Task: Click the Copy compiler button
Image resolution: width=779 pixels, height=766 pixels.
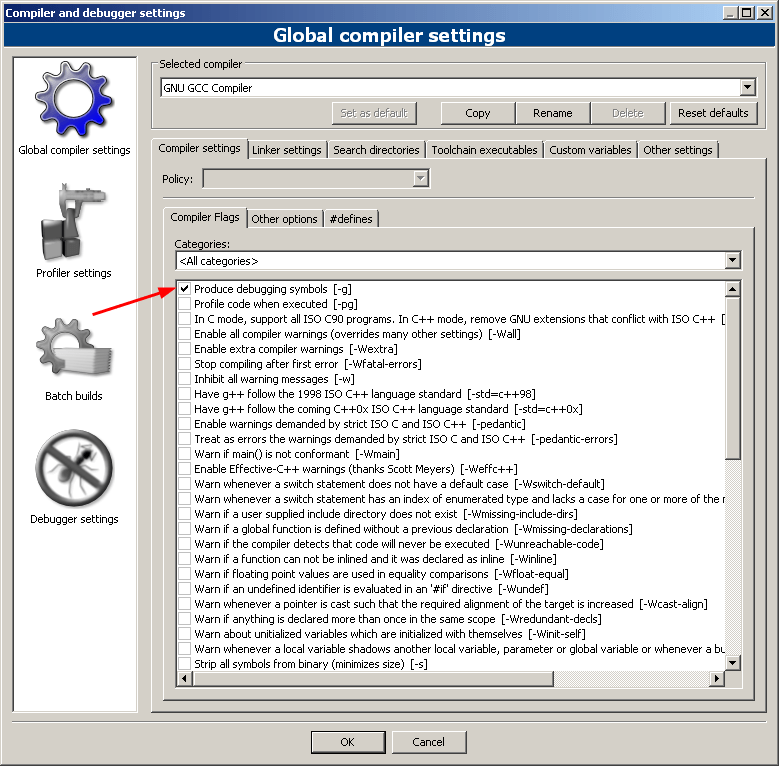Action: [477, 113]
